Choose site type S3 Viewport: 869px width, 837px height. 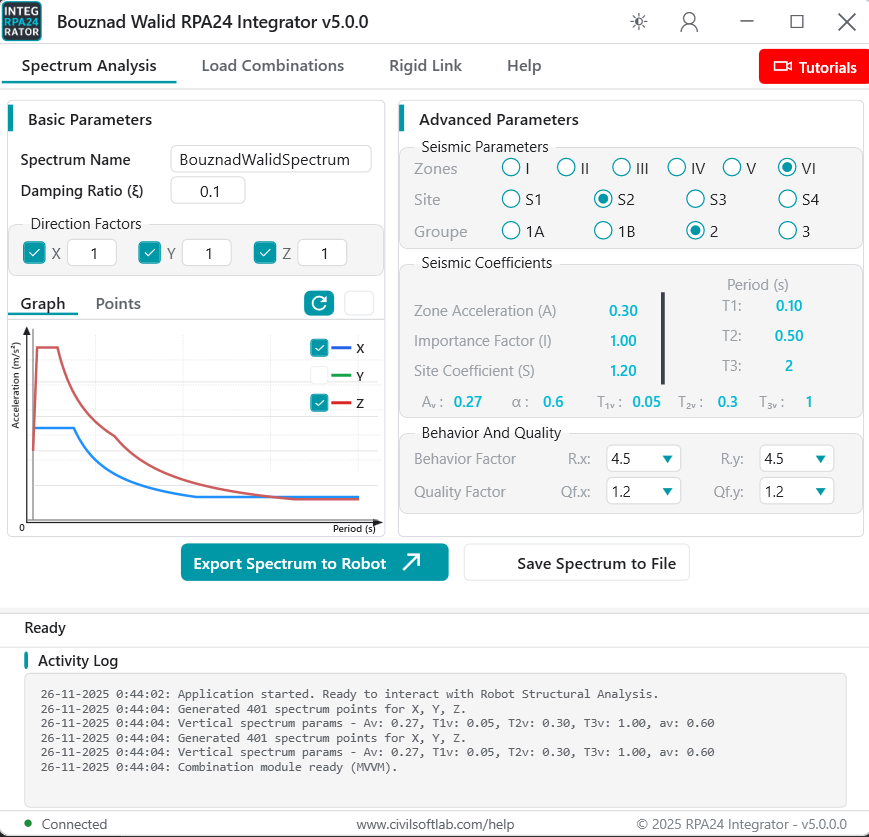(696, 199)
